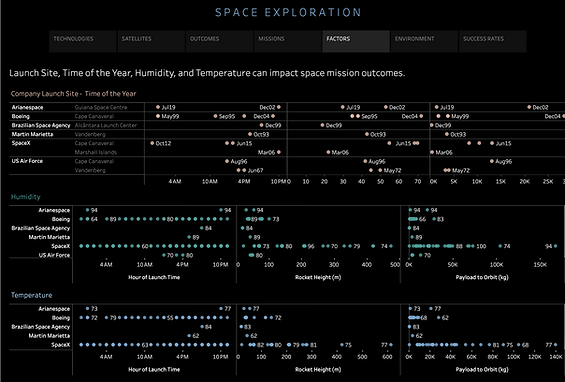Click the 'Company Launch Site - Time of the Year' heading
Image resolution: width=565 pixels, height=382 pixels.
(74, 94)
